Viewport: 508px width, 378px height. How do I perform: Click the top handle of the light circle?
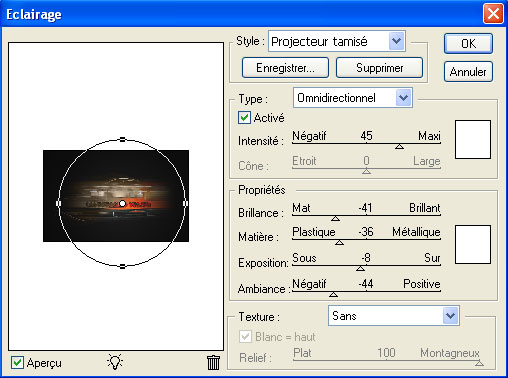122,139
